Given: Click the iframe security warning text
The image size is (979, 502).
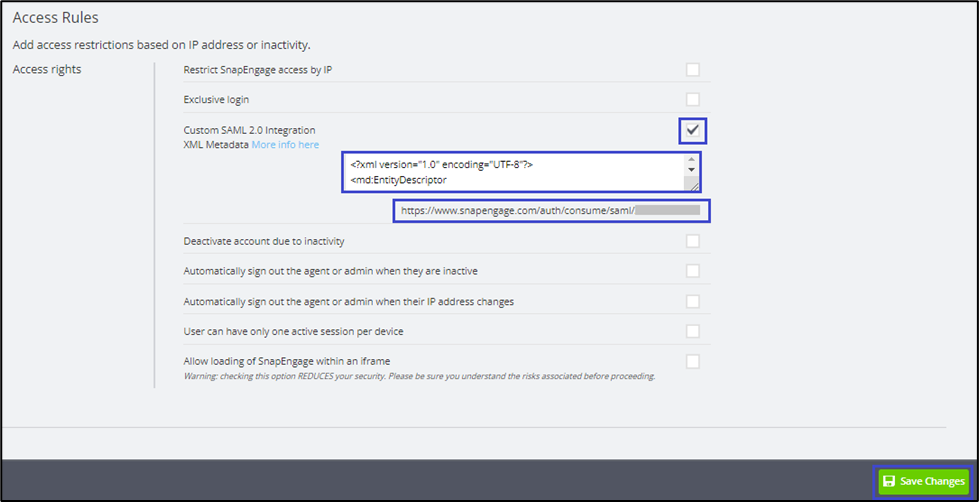Looking at the screenshot, I should click(419, 377).
